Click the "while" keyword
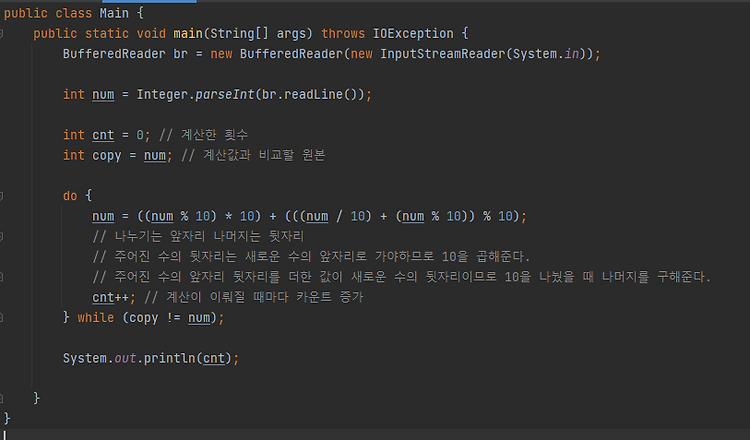 click(x=96, y=318)
